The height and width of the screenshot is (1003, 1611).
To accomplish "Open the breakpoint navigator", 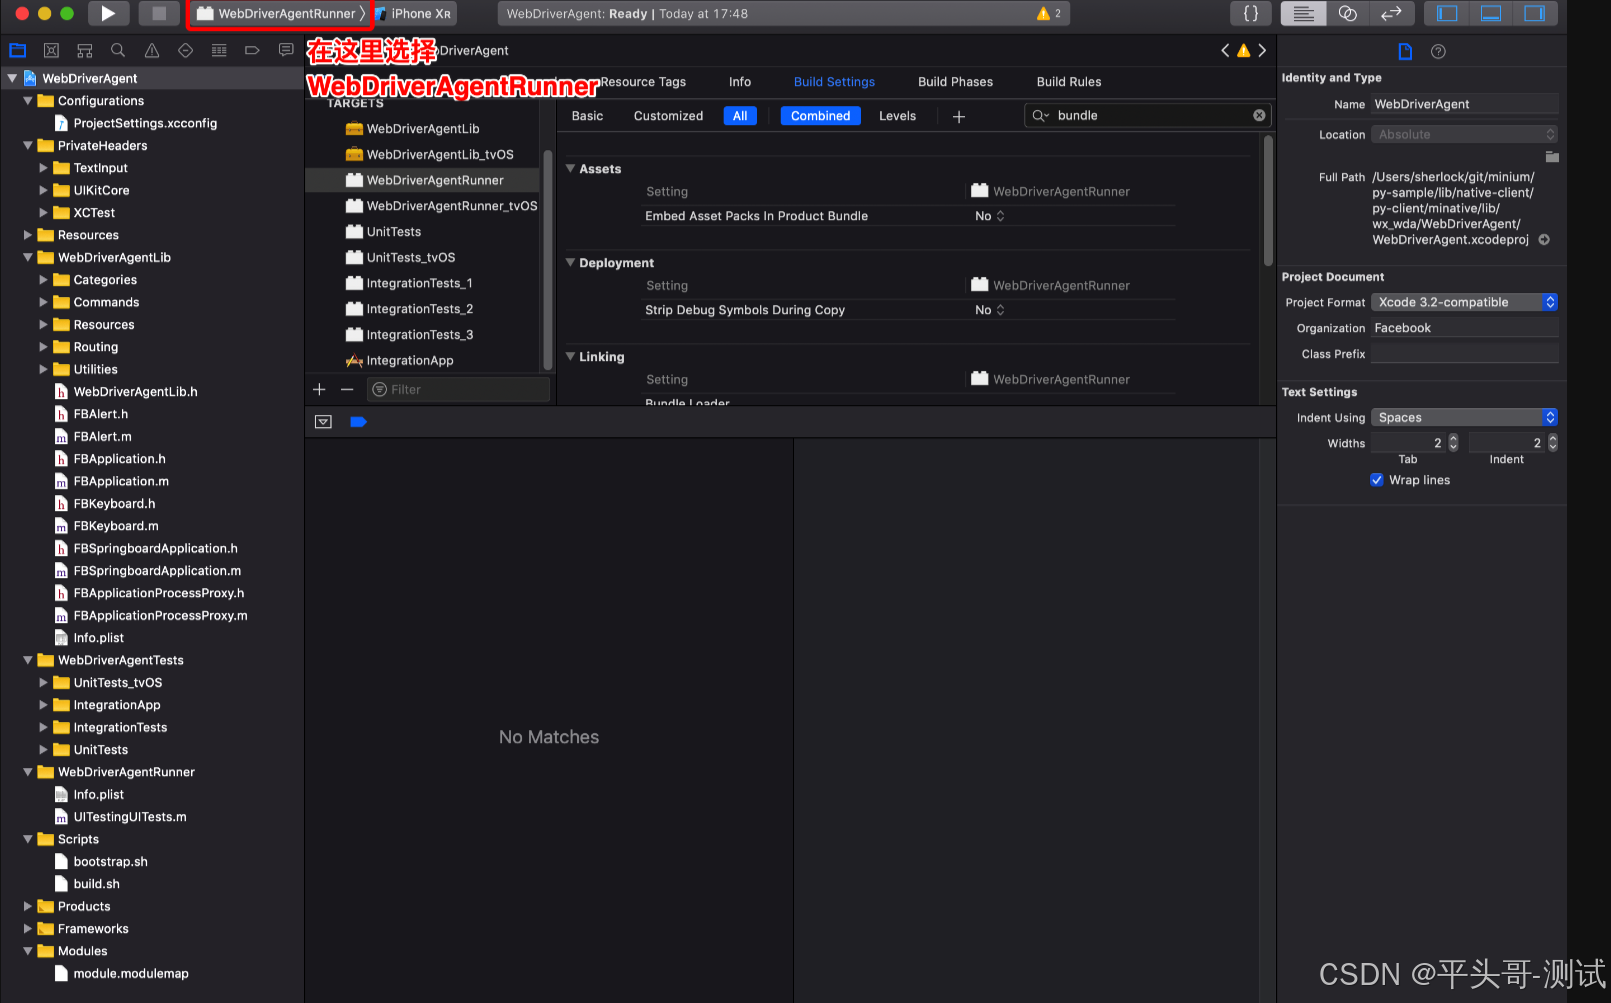I will pyautogui.click(x=252, y=50).
